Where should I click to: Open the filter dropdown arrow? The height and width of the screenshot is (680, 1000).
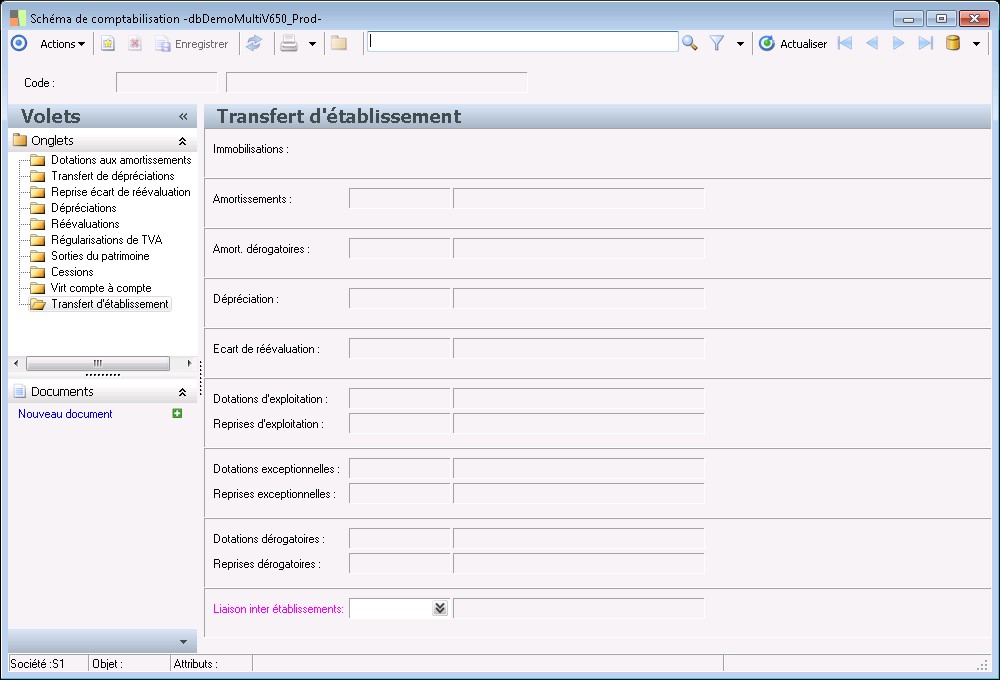pos(740,44)
